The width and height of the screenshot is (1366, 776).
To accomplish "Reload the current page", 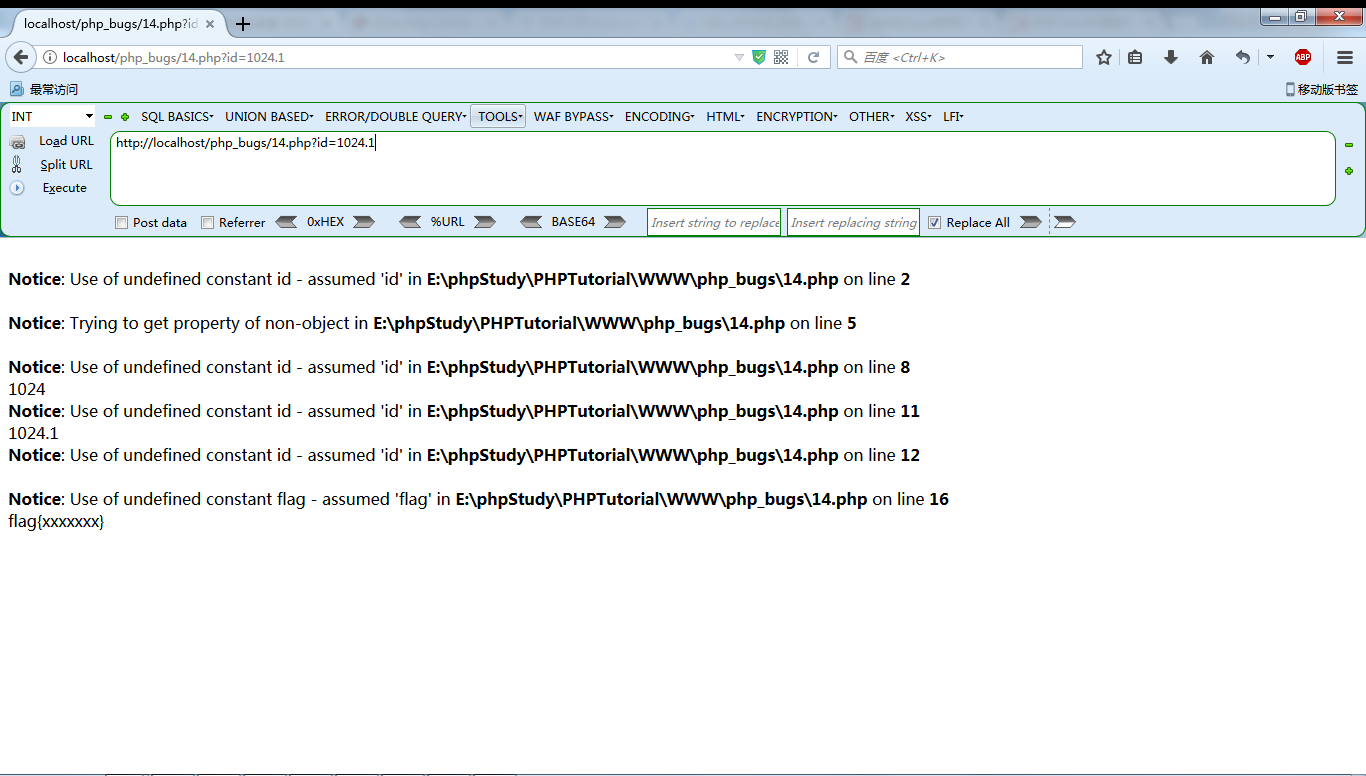I will (813, 57).
